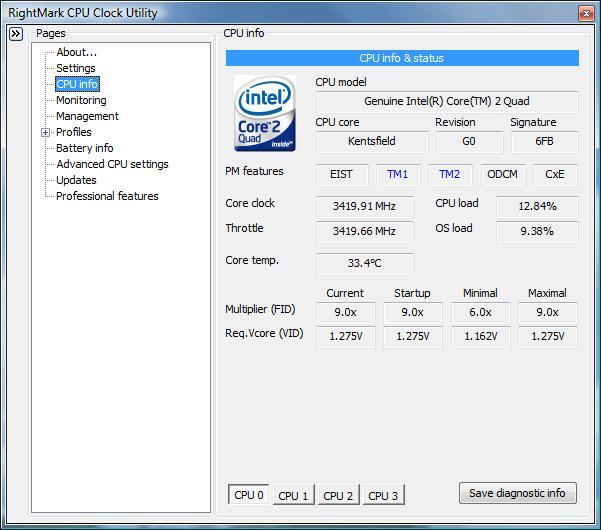Click the Maximal multiplier 9.0x value

(x=548, y=312)
